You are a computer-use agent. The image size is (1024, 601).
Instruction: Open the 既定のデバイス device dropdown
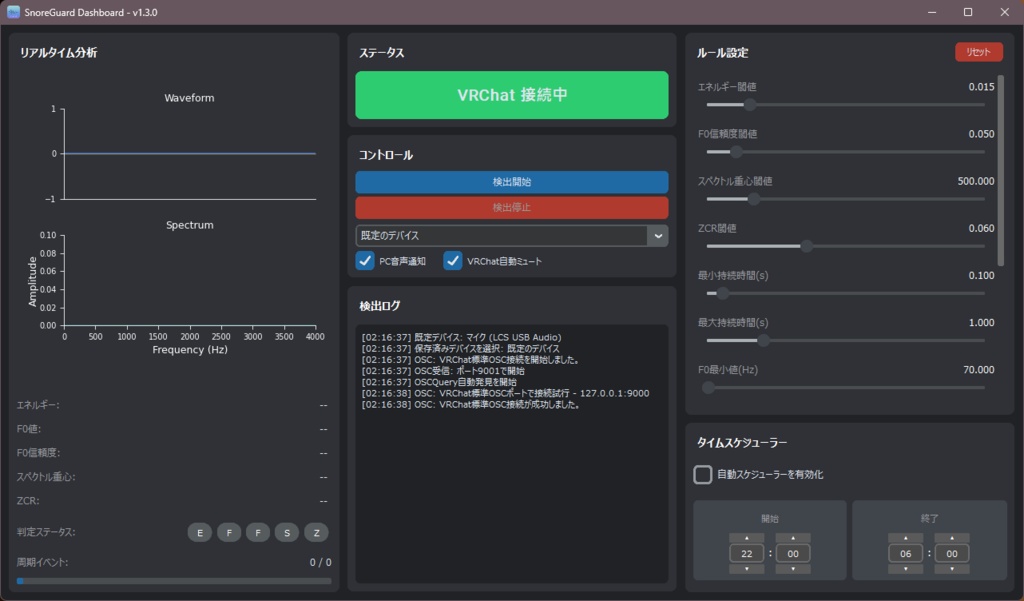tap(656, 235)
